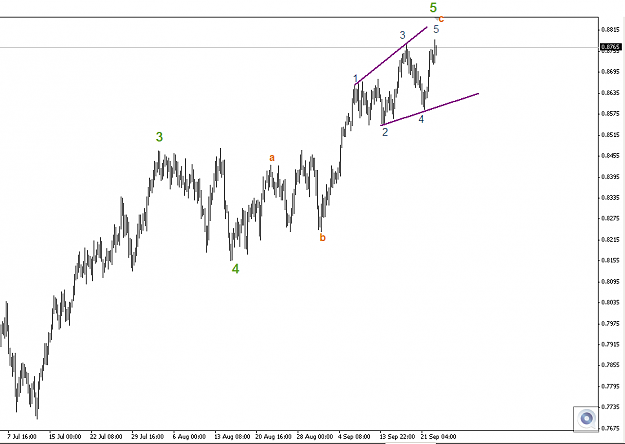
Task: Click the 0.7915 price axis label
Action: (610, 344)
